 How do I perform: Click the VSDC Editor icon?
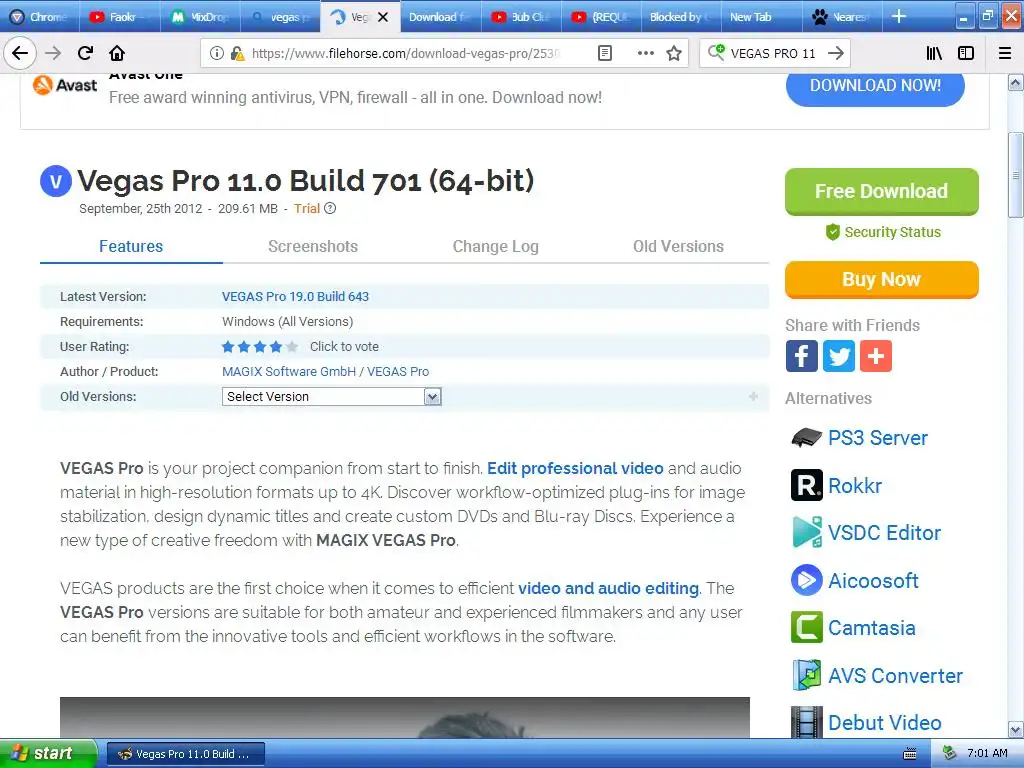pyautogui.click(x=807, y=532)
